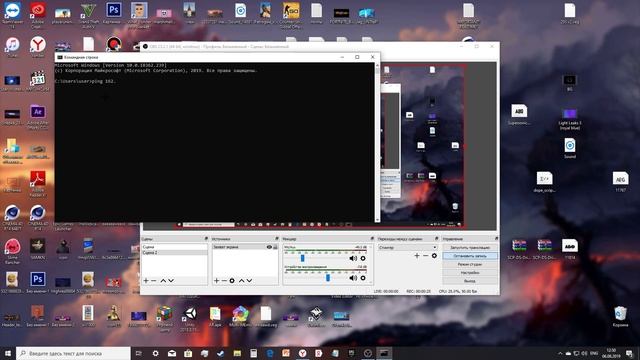Click the command prompt vertical scrollbar
640x360 pixels.
377,142
